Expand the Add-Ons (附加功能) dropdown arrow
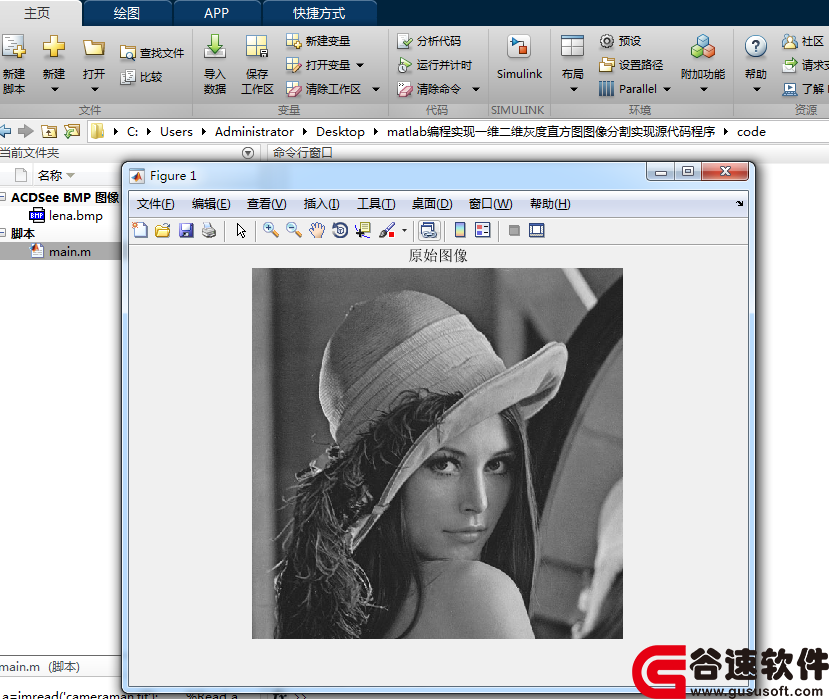This screenshot has width=829, height=699. point(704,89)
